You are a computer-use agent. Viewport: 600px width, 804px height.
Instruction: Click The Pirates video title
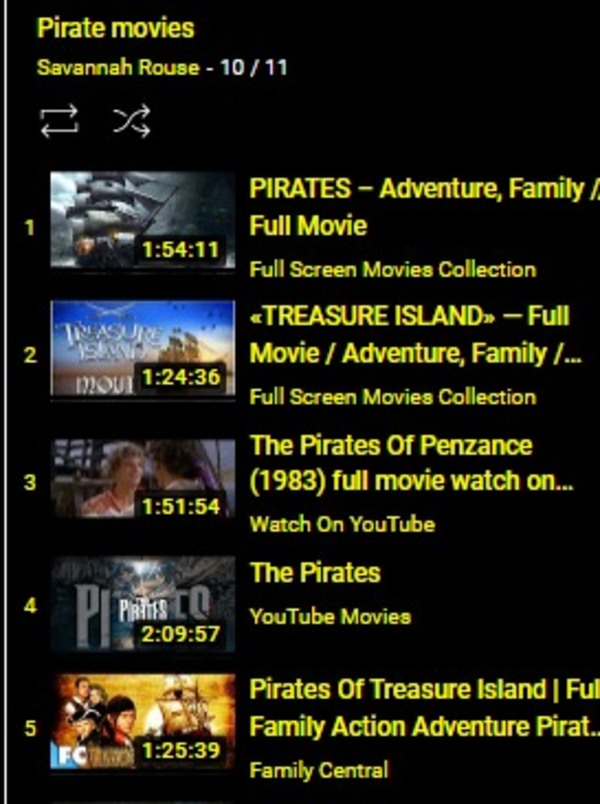click(315, 572)
